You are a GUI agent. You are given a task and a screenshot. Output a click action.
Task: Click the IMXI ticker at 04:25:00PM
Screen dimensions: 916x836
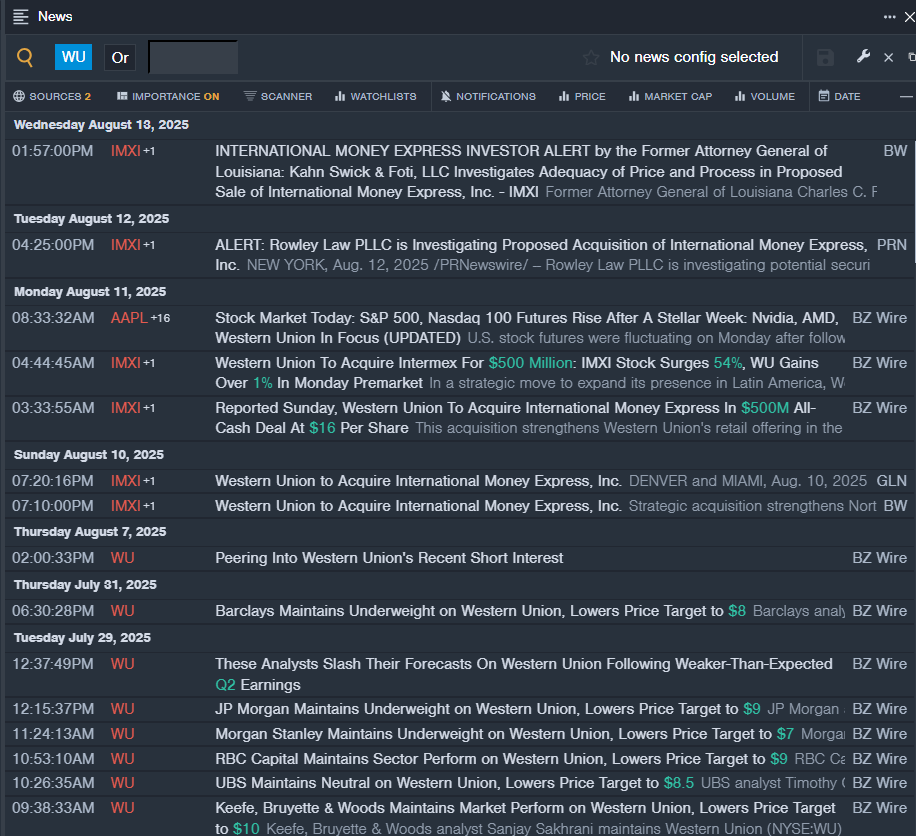[126, 245]
